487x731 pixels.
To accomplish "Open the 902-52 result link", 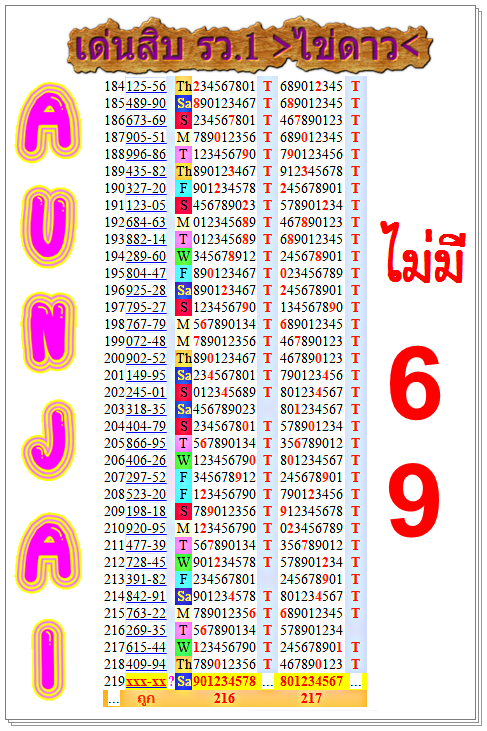I will [x=146, y=359].
